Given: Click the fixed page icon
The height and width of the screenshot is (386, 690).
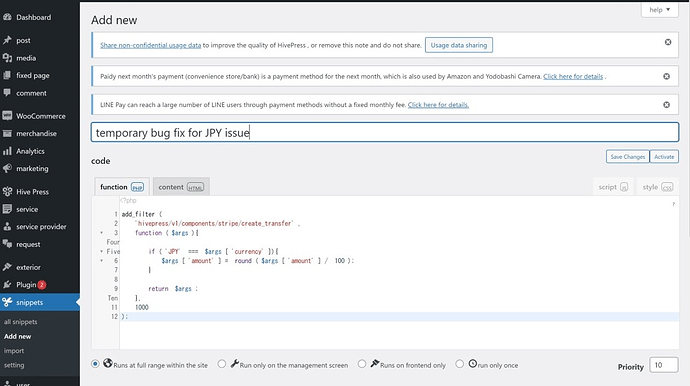Looking at the screenshot, I should [7, 75].
